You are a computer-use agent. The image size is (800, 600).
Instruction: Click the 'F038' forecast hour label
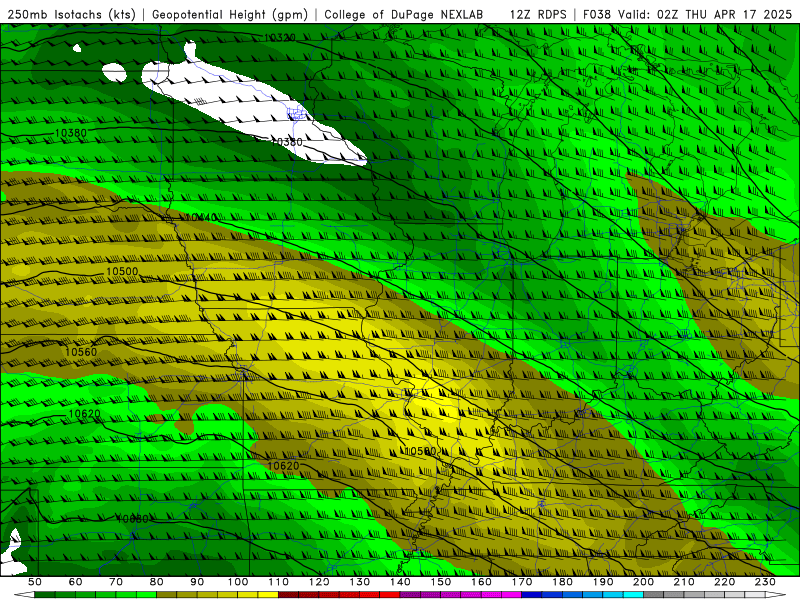pyautogui.click(x=598, y=15)
